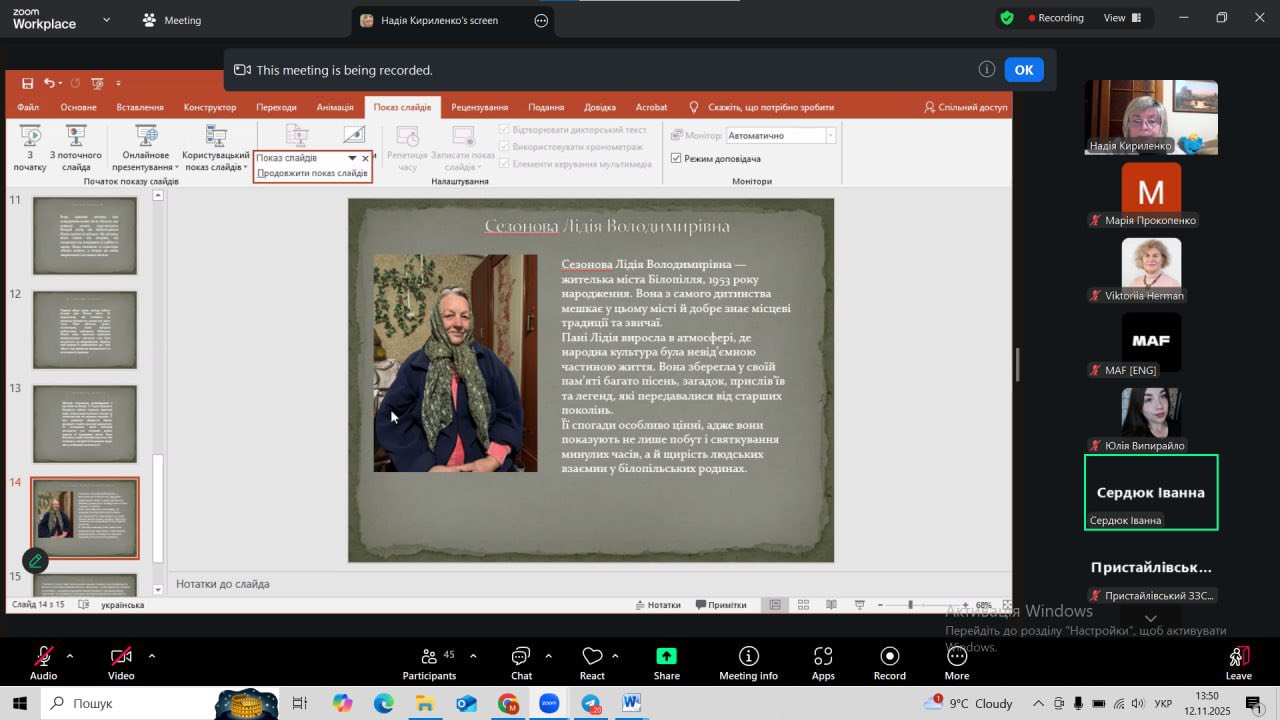Click the green annotation pencil icon
Screen dimensions: 1280x720
click(35, 561)
